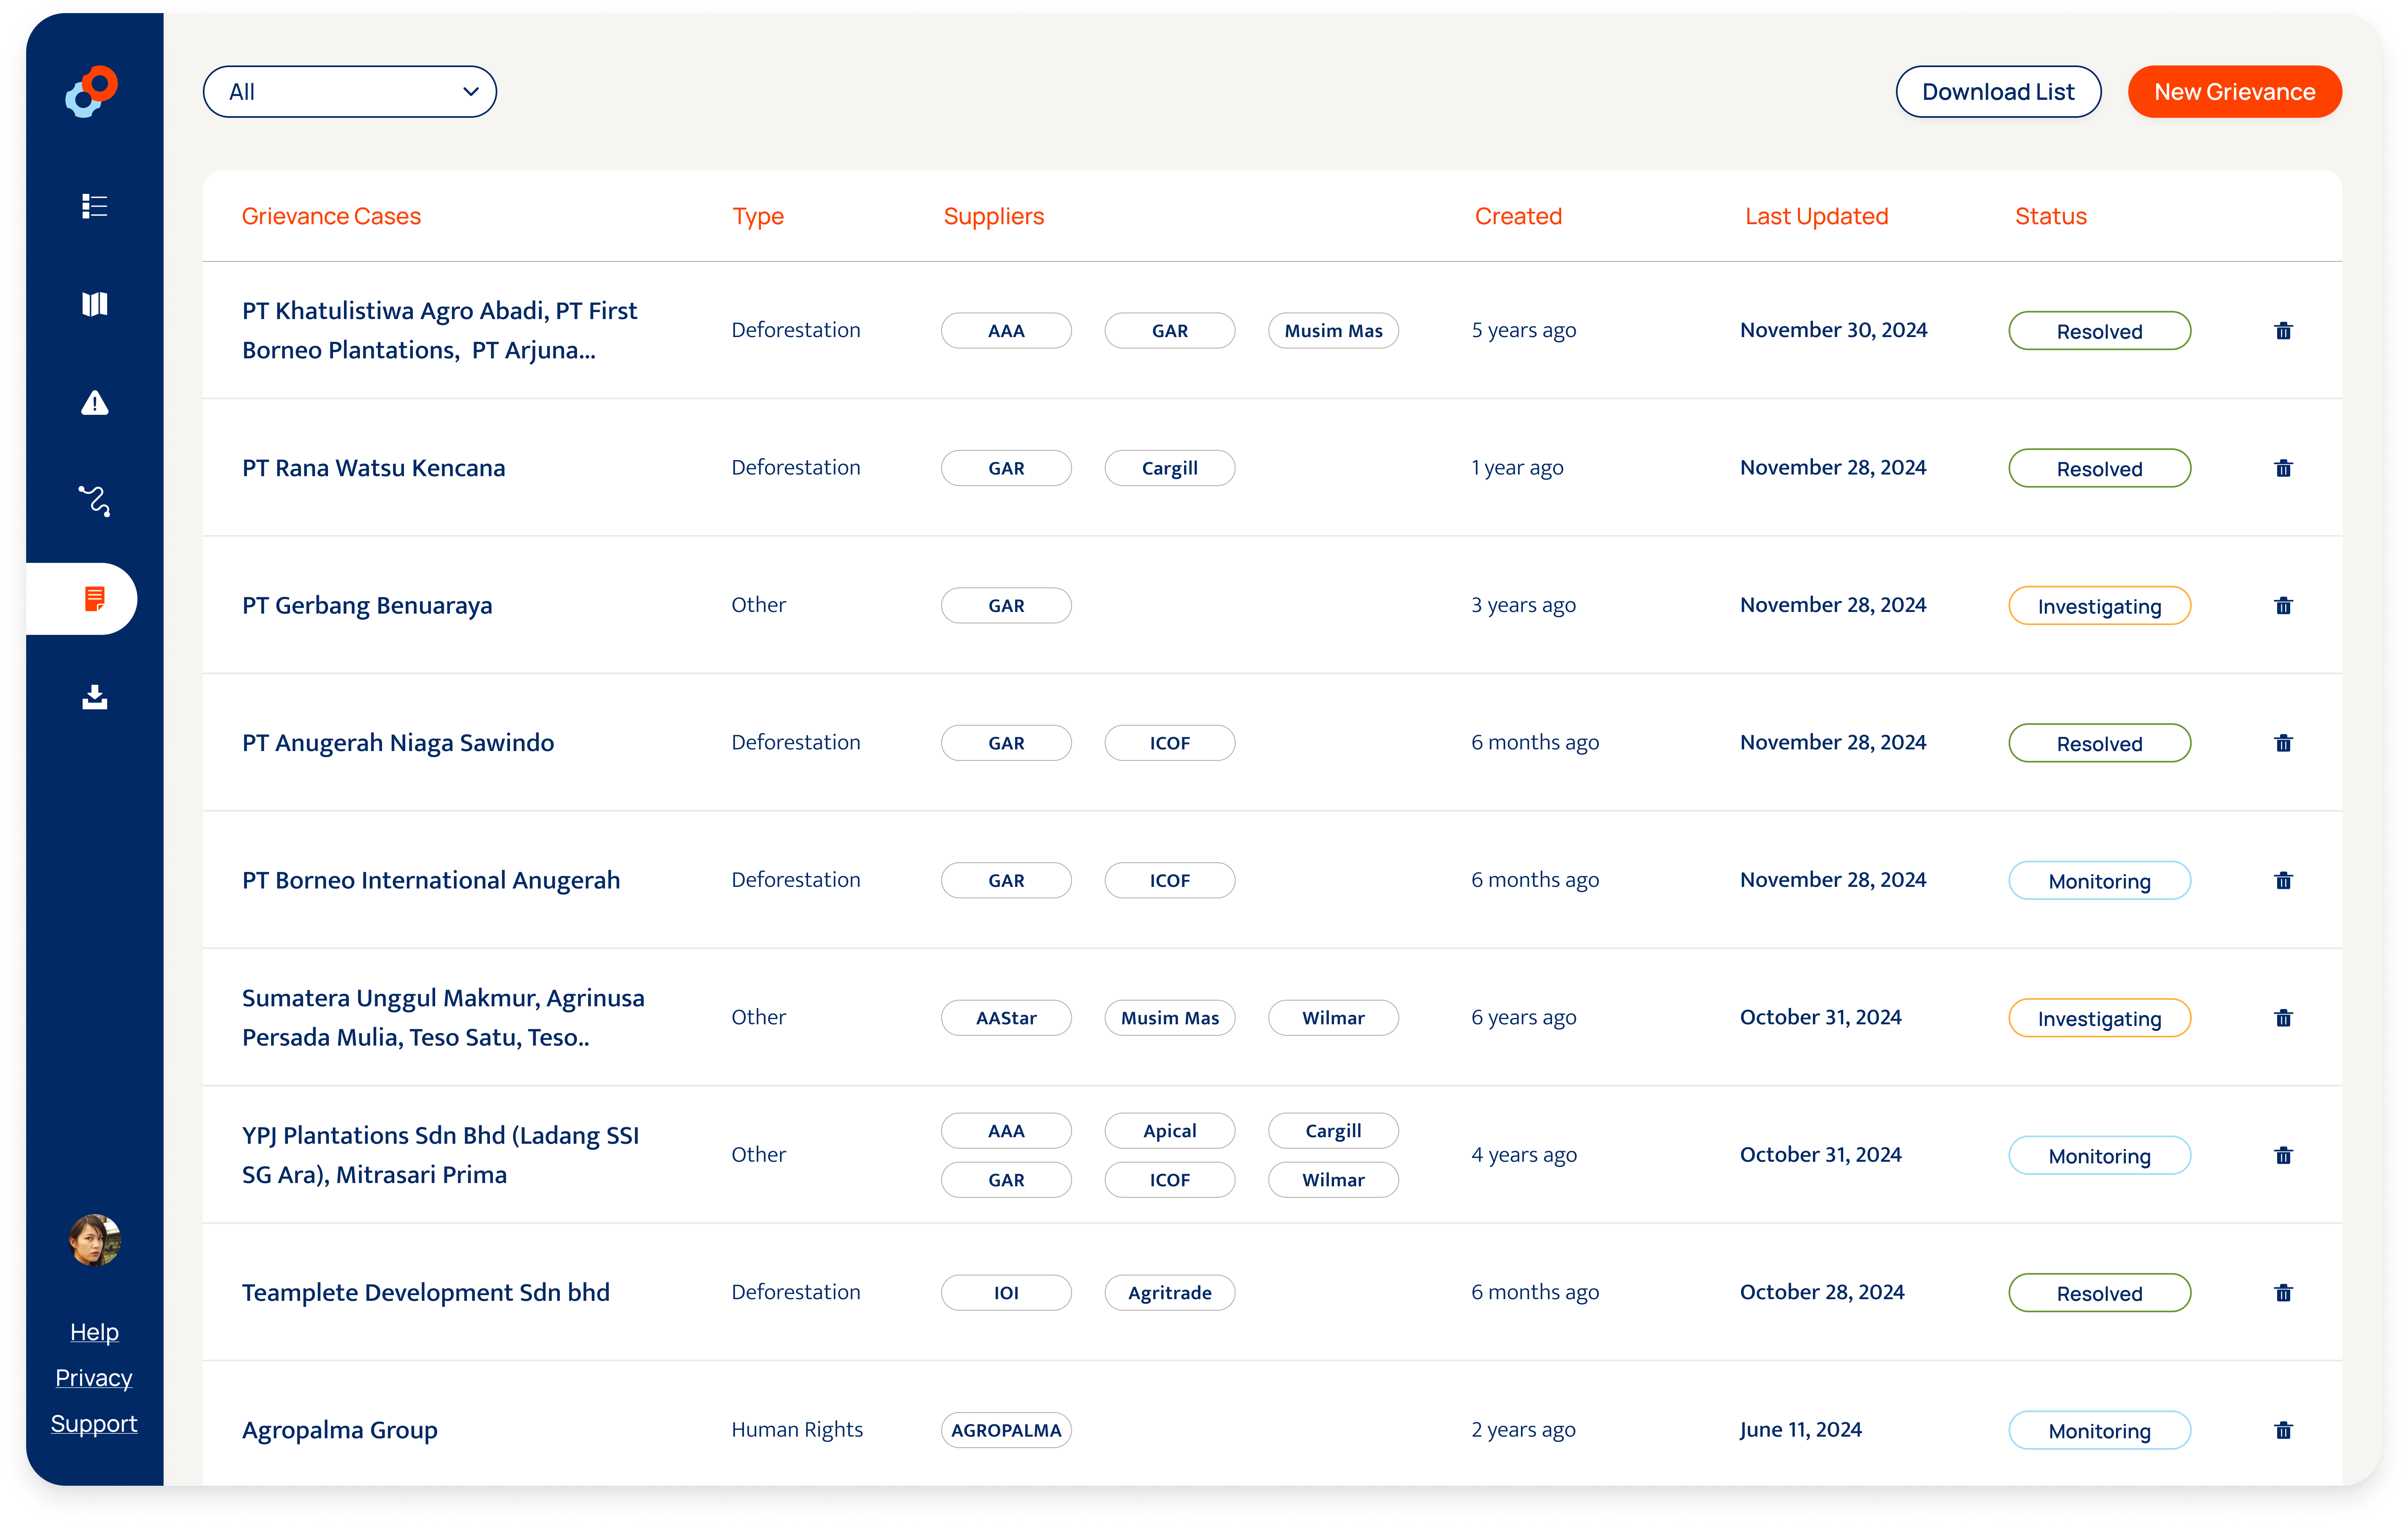Viewport: 2408px width, 1525px height.
Task: Delete the Agropalma Group grievance row
Action: [2283, 1430]
